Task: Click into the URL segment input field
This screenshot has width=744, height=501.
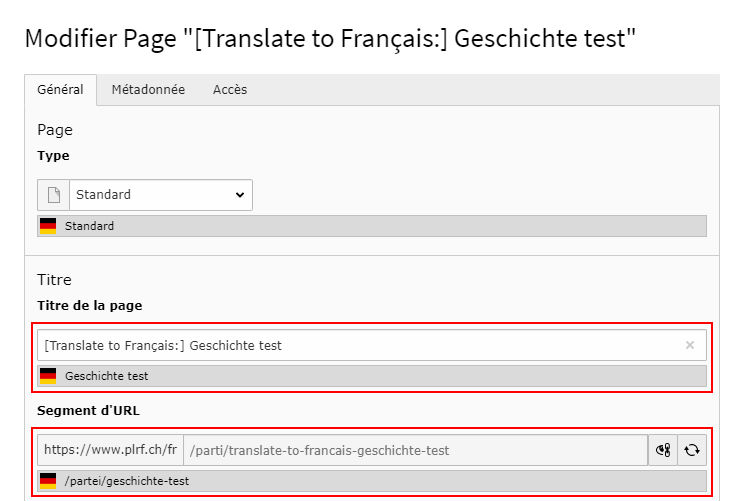Action: (x=414, y=450)
